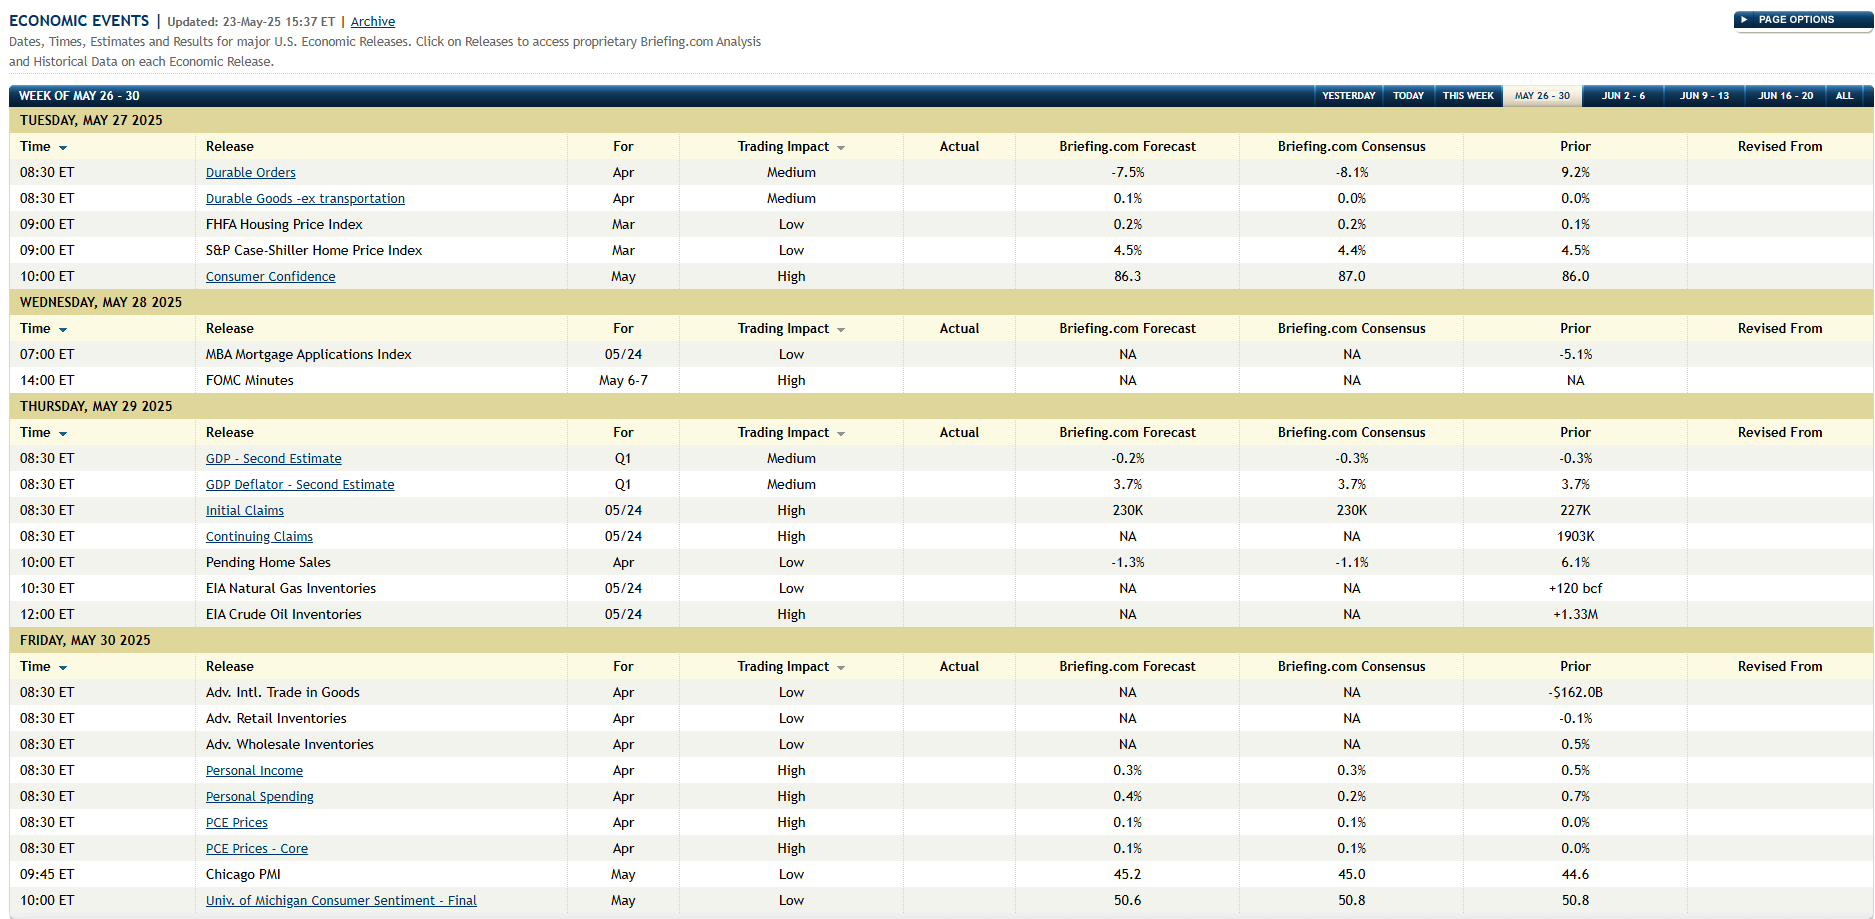Screen dimensions: 1875x919
Task: Click the Friday, May 30 2025 header
Action: point(85,641)
